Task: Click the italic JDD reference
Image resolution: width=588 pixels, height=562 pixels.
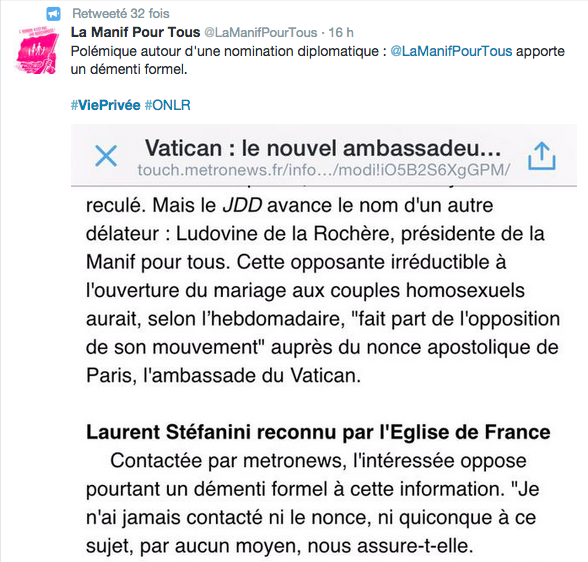Action: [x=242, y=205]
